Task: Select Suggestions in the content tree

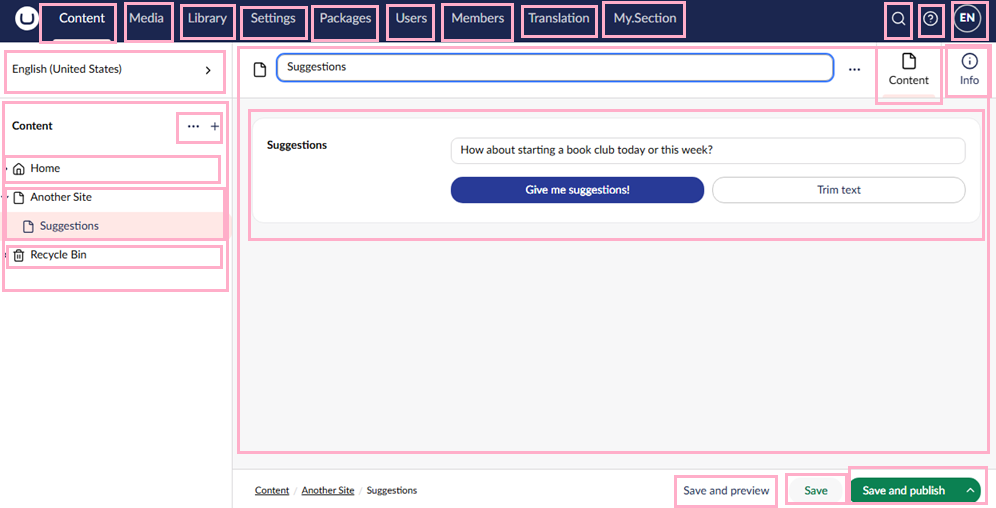Action: click(69, 226)
